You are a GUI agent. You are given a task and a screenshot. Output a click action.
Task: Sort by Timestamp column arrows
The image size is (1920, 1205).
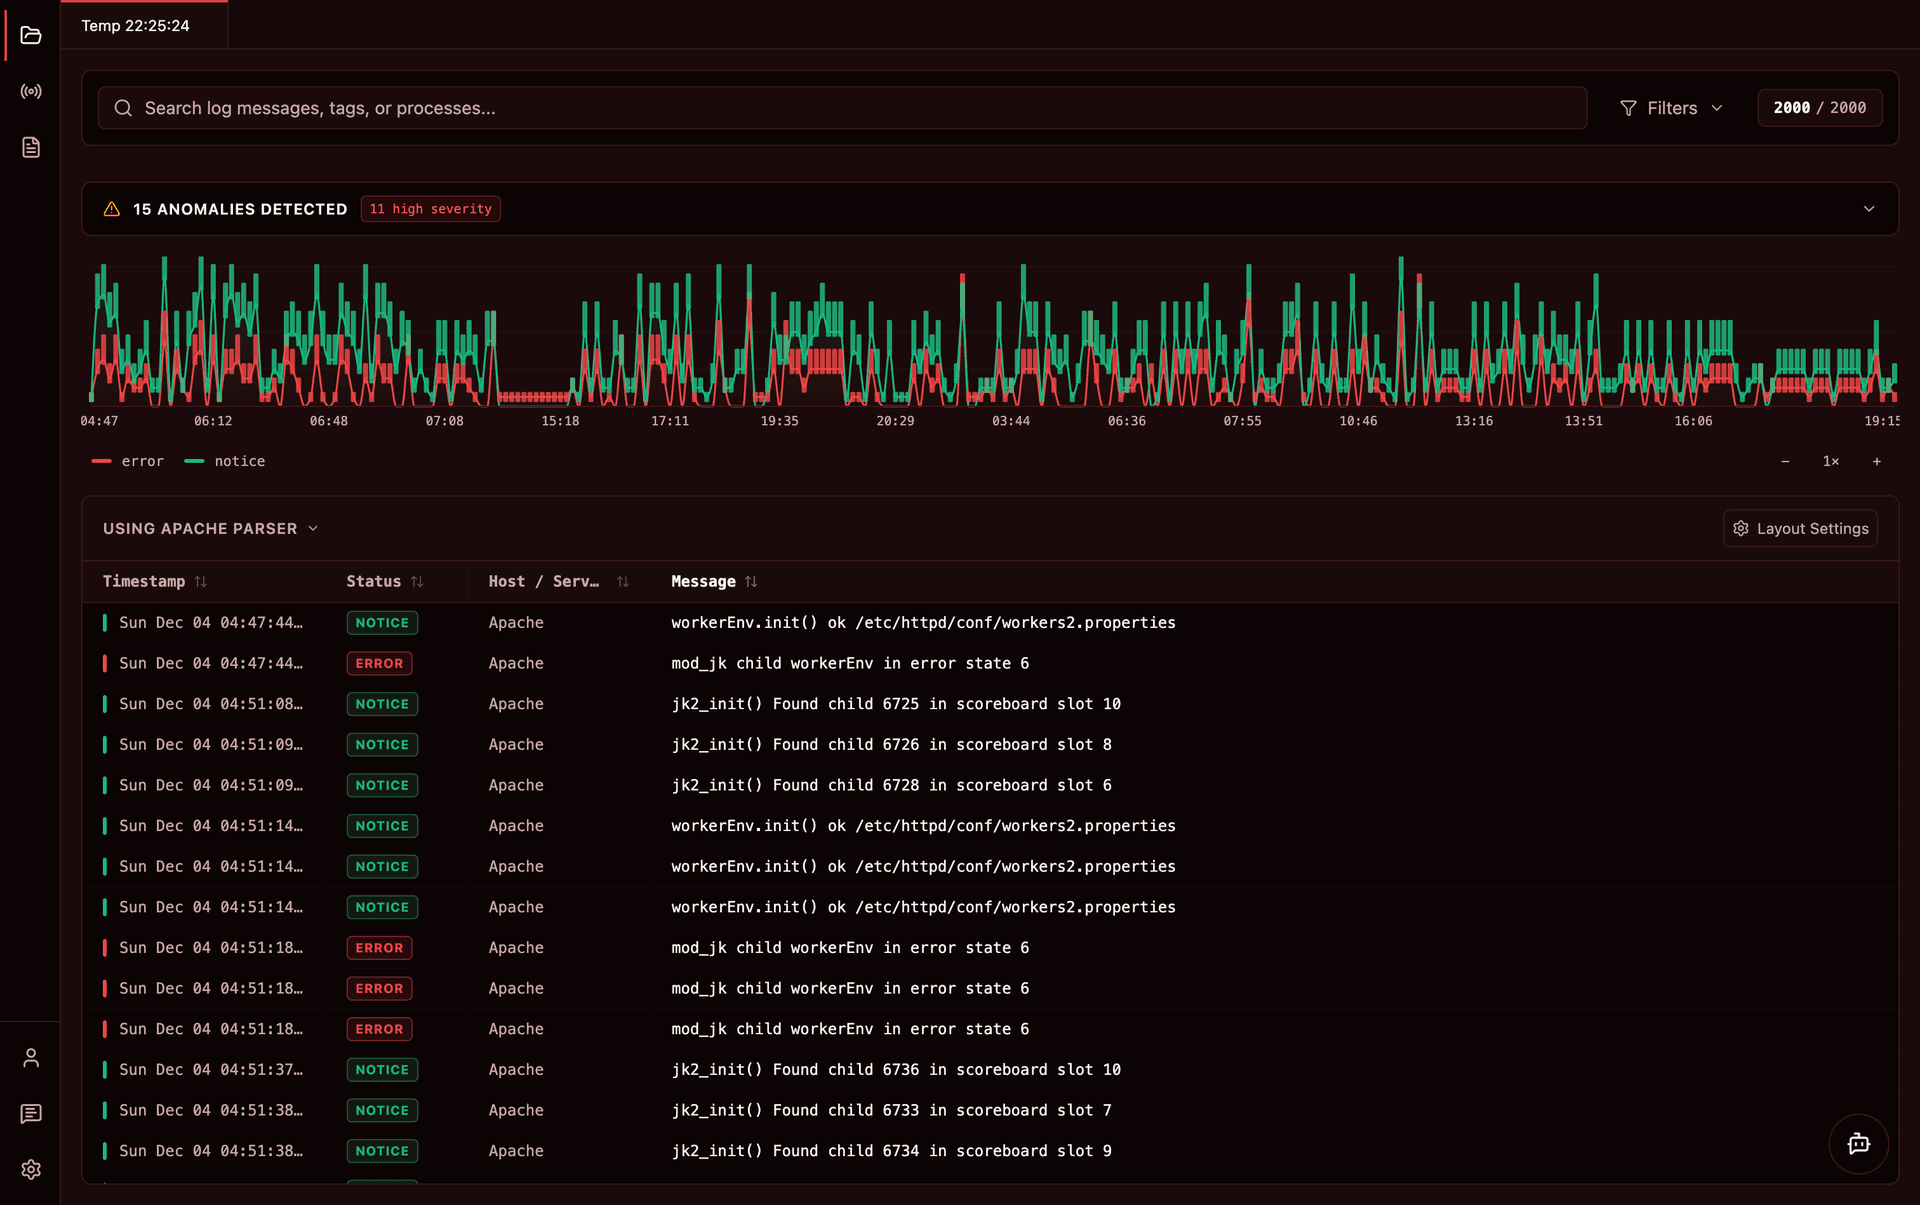201,582
